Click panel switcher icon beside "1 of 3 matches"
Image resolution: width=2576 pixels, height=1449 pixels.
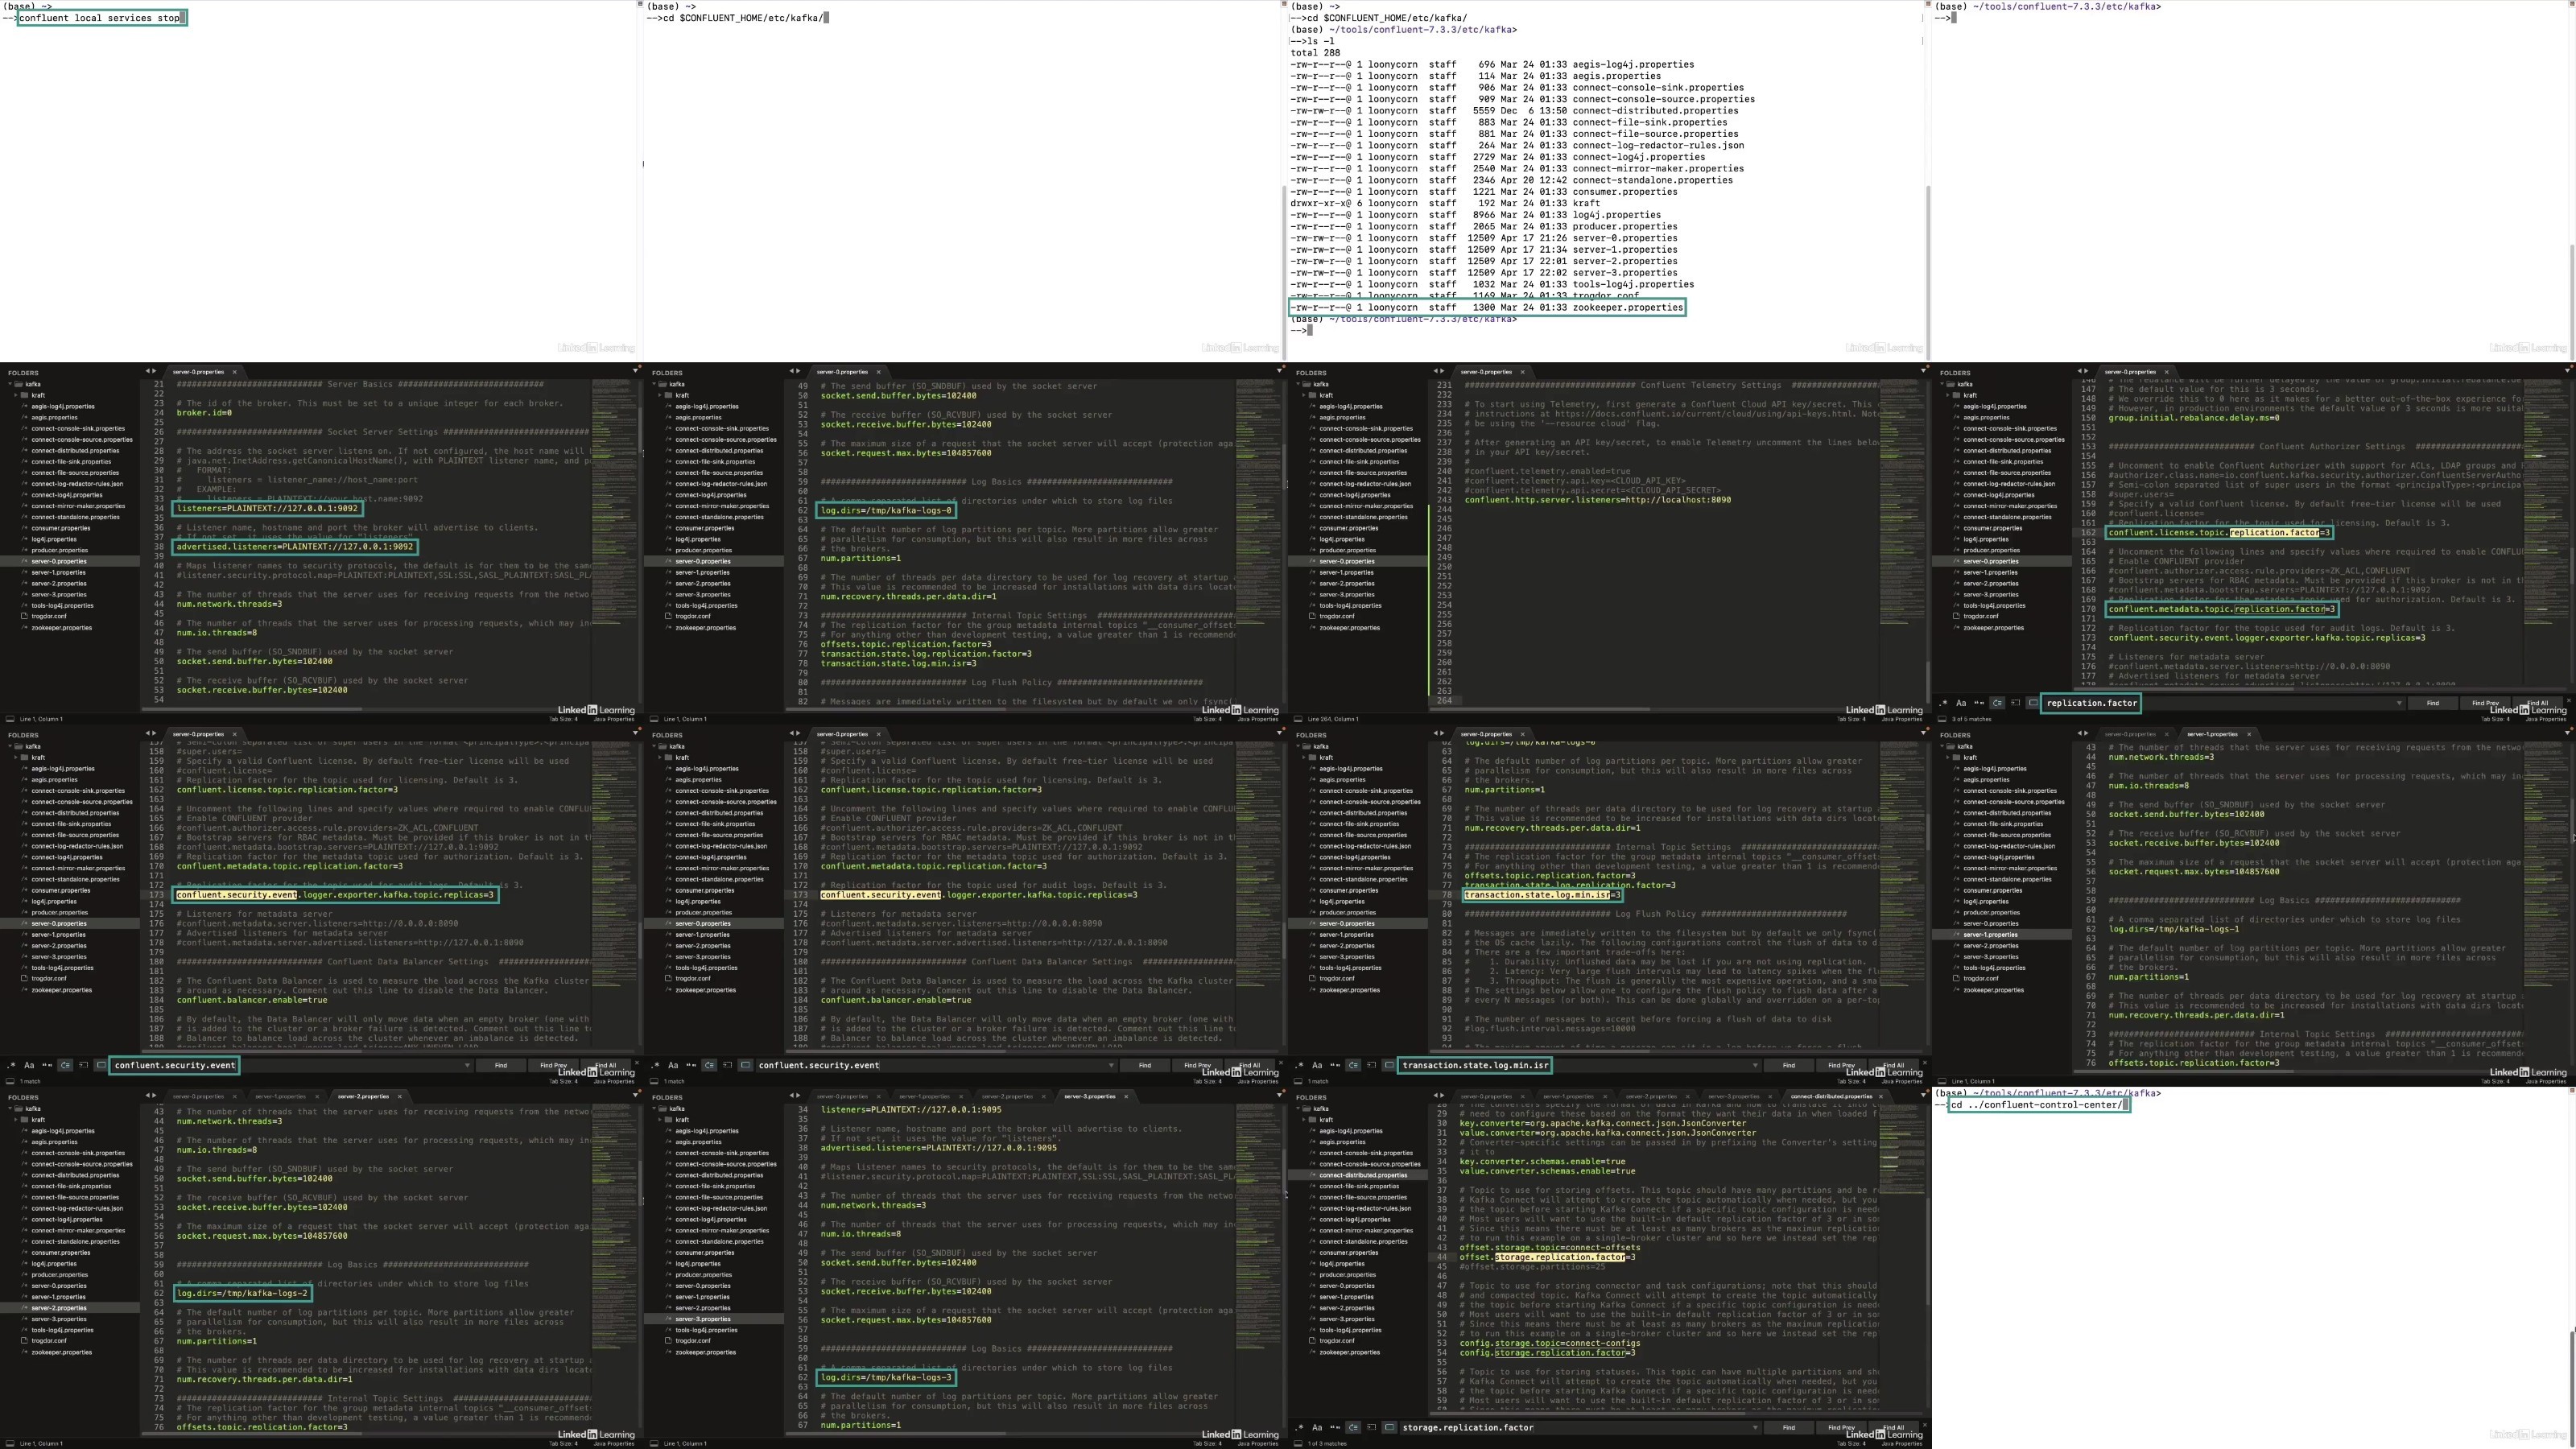tap(1298, 1443)
